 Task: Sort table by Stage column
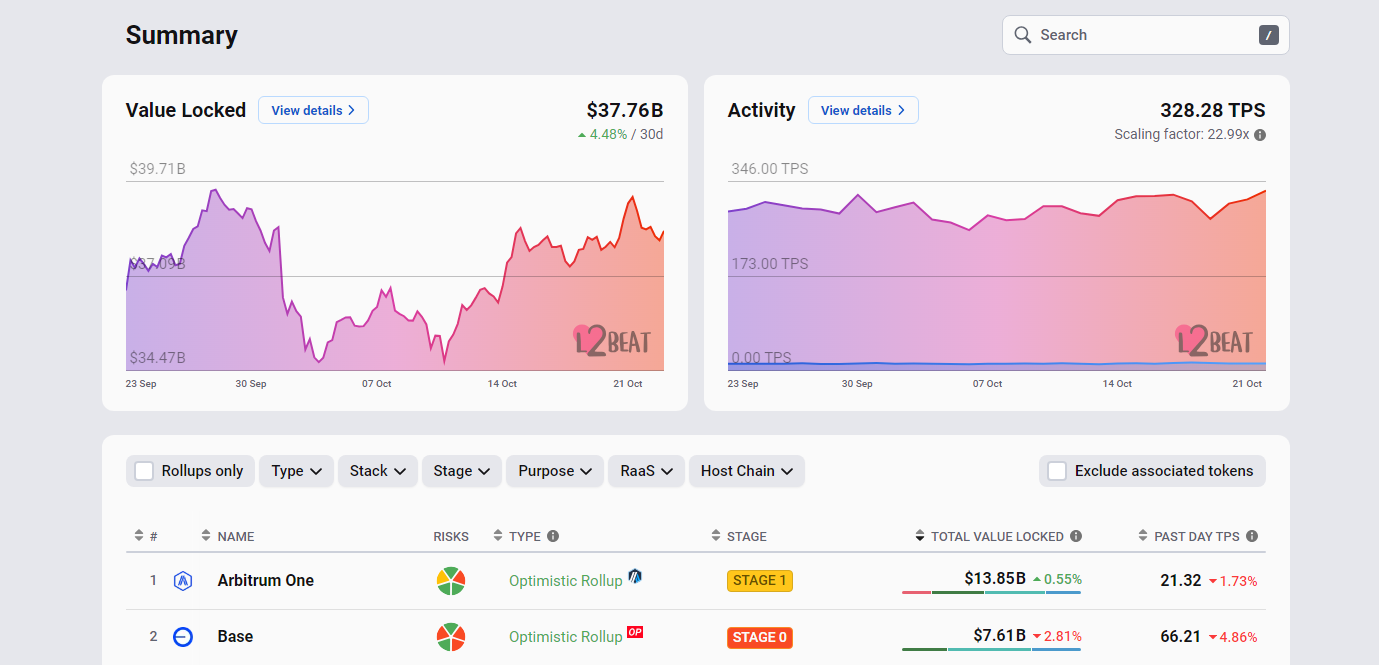point(746,537)
